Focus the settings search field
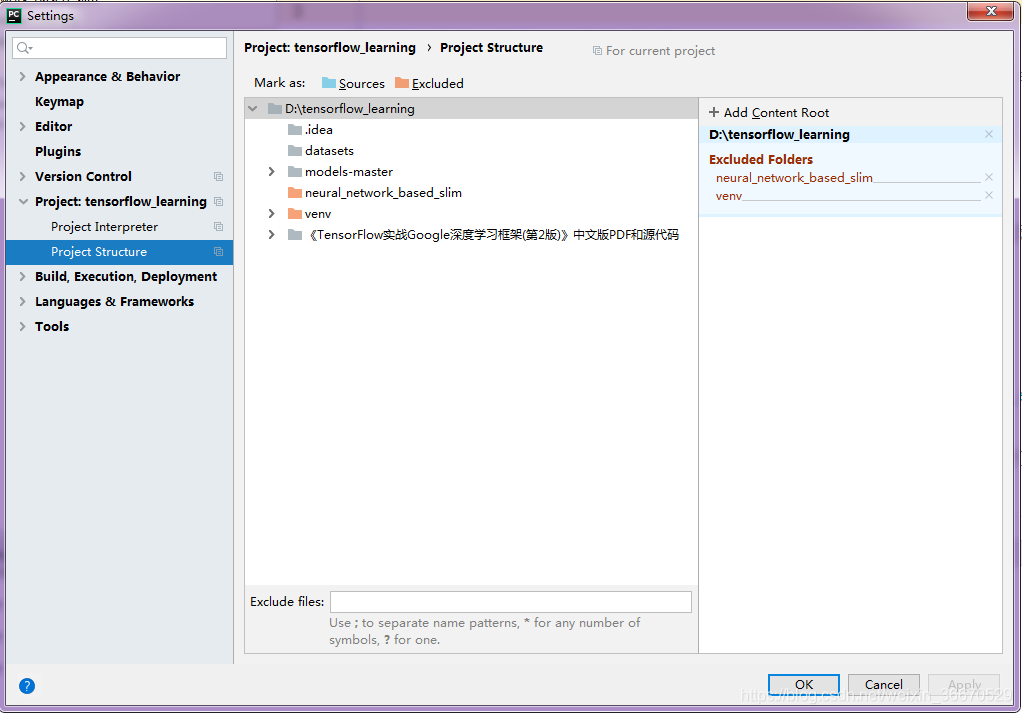 tap(120, 48)
